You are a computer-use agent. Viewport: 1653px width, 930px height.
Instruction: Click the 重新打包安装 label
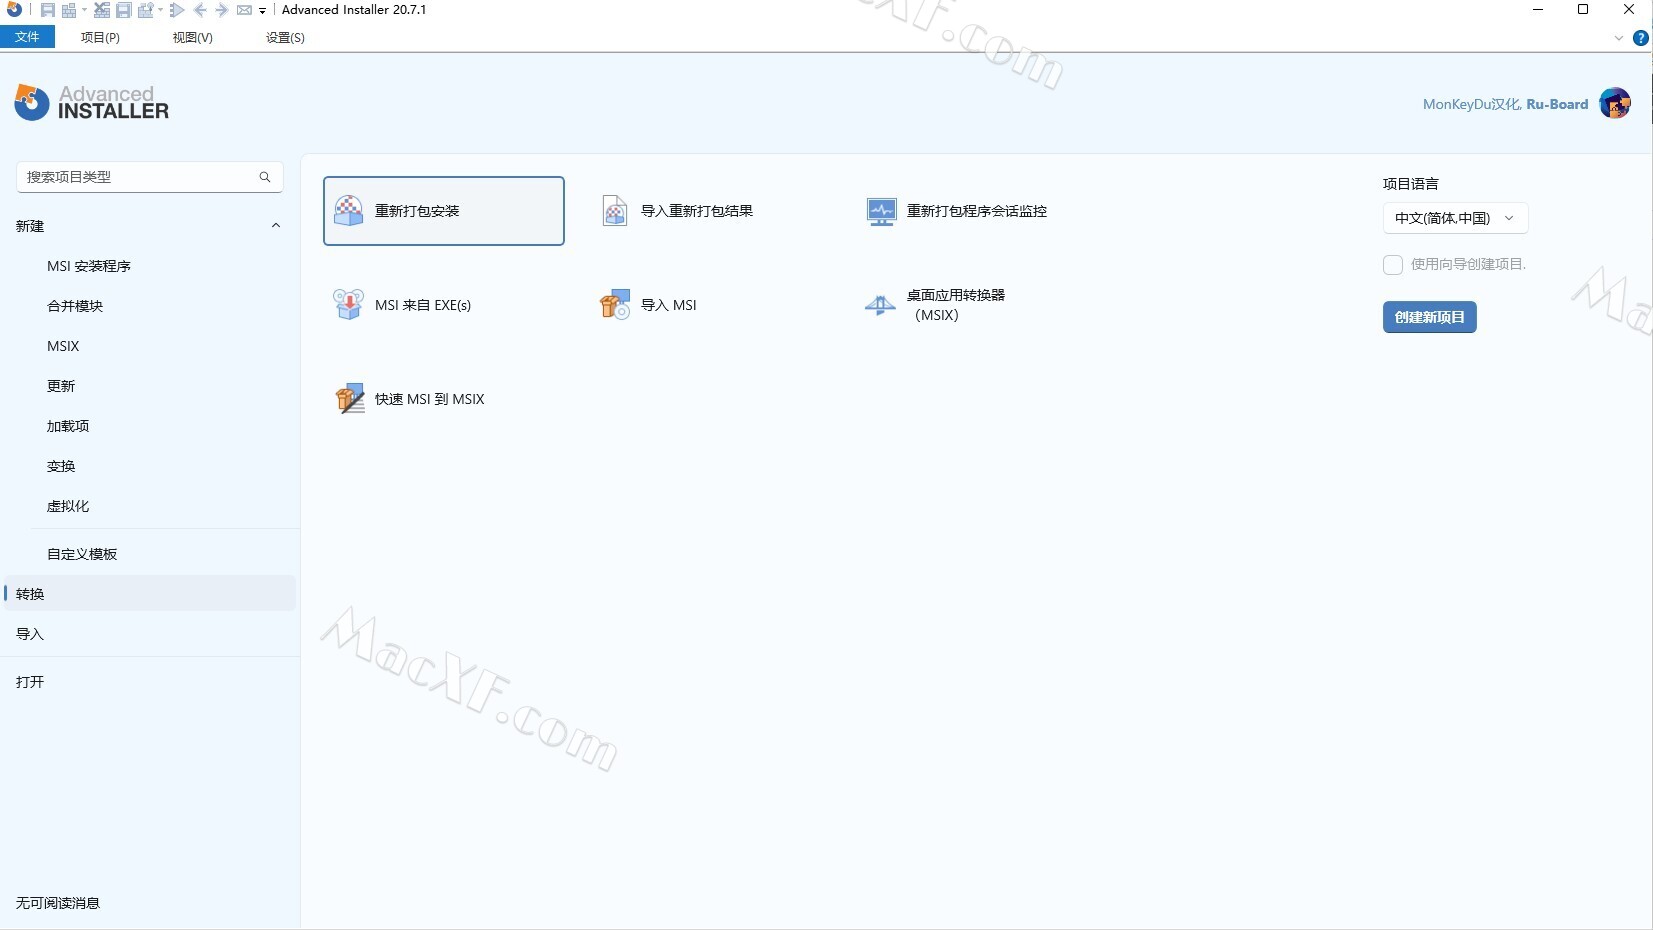[417, 211]
